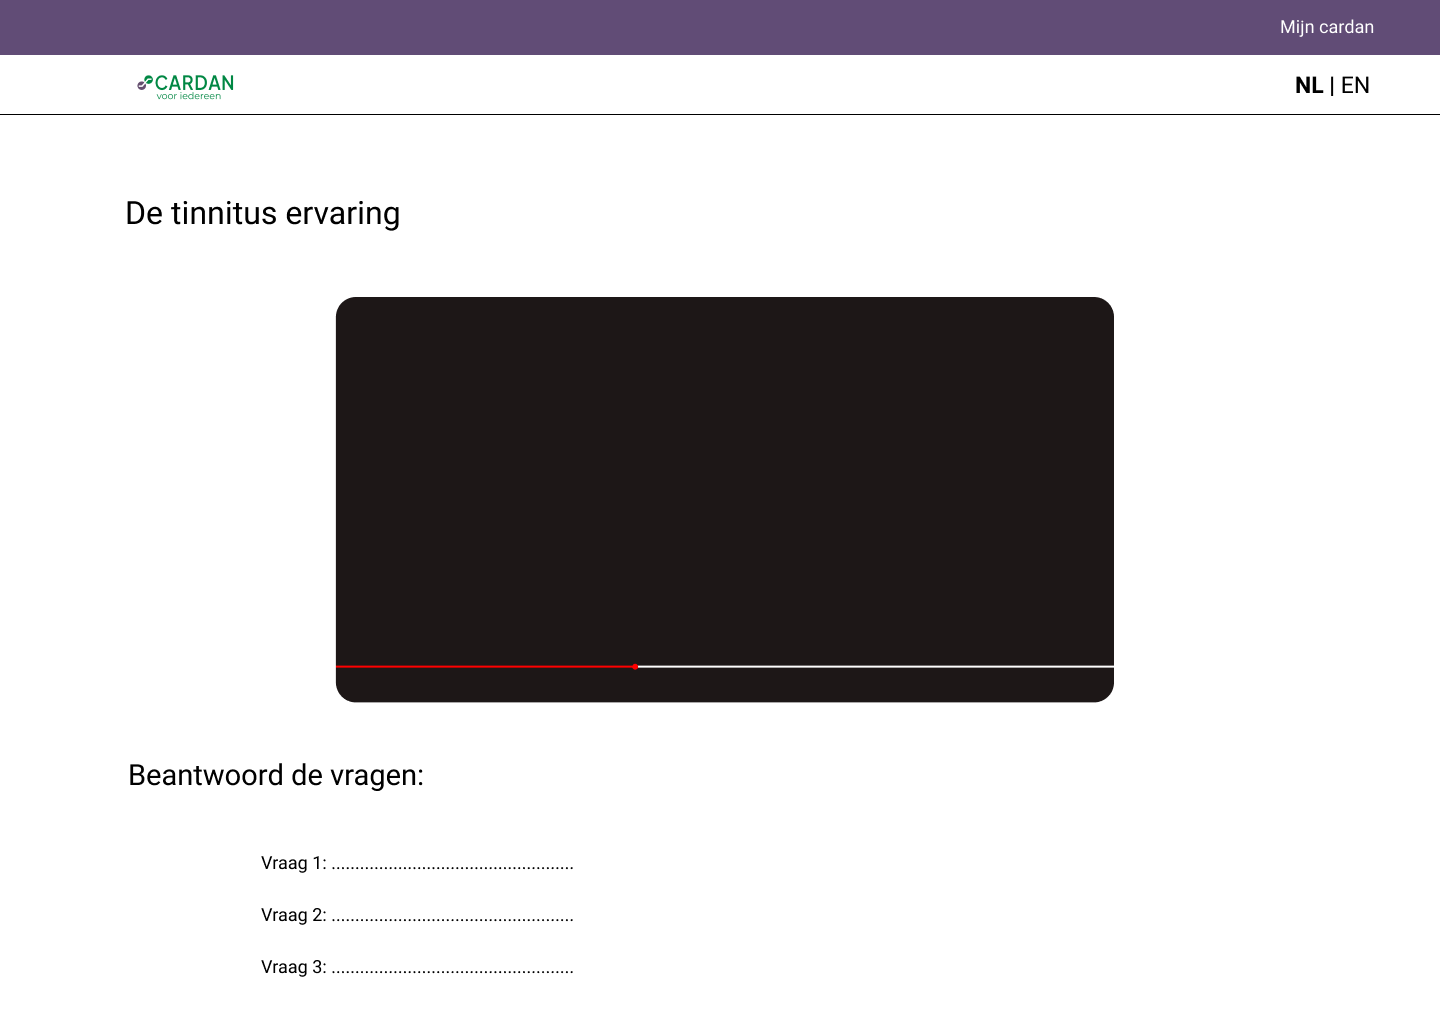This screenshot has height=1024, width=1440.
Task: Open the Mijn cardan link
Action: [x=1326, y=27]
